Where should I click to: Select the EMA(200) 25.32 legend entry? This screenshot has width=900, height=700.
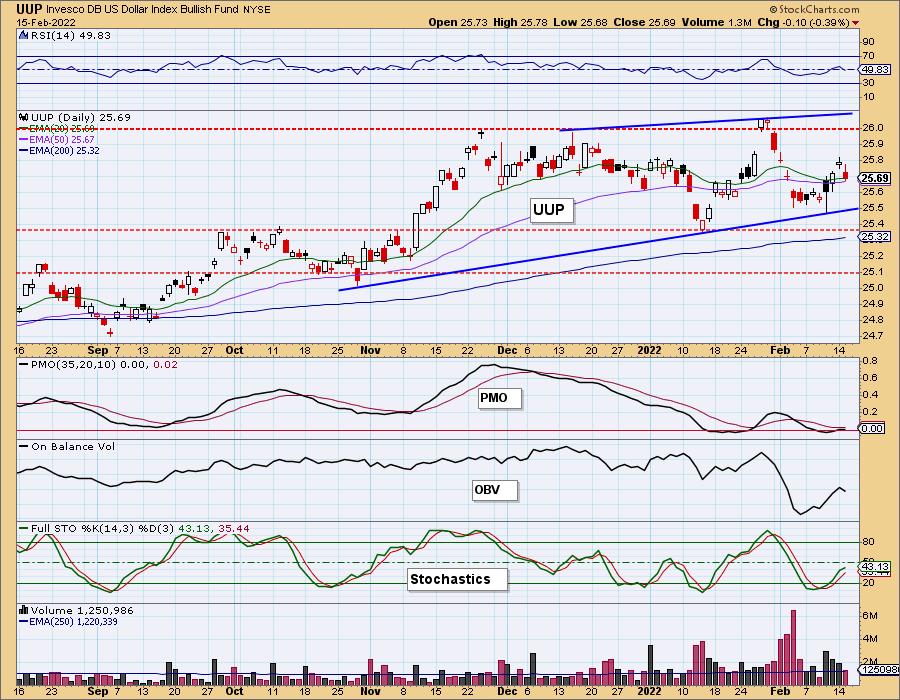[x=59, y=151]
